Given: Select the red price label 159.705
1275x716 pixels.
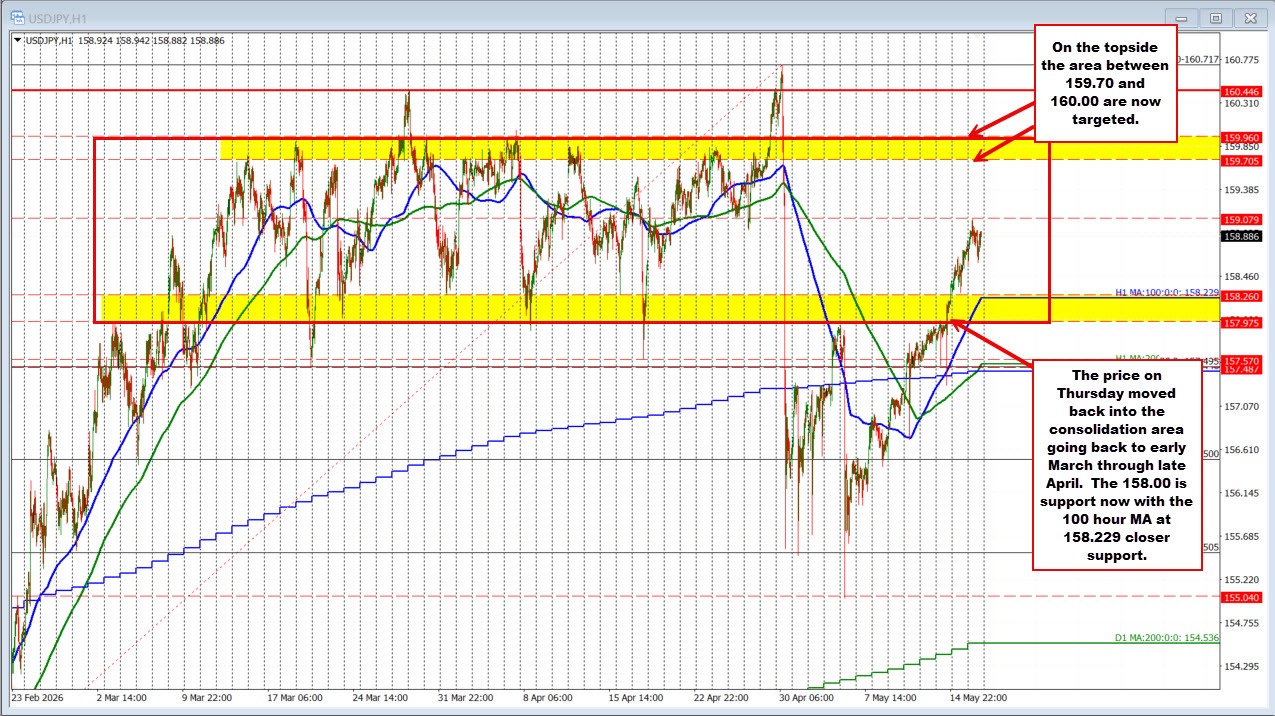Looking at the screenshot, I should pyautogui.click(x=1240, y=160).
